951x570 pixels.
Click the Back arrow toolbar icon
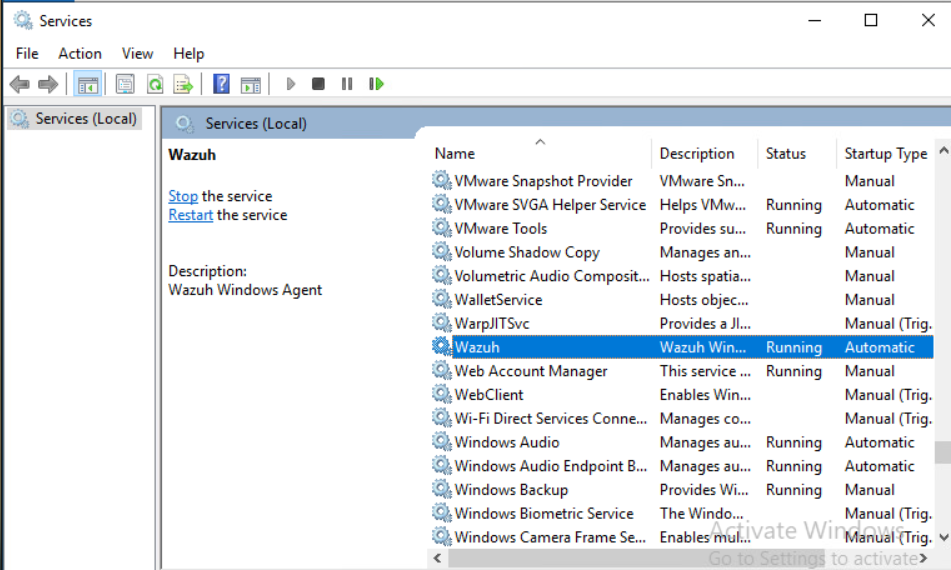click(x=20, y=84)
